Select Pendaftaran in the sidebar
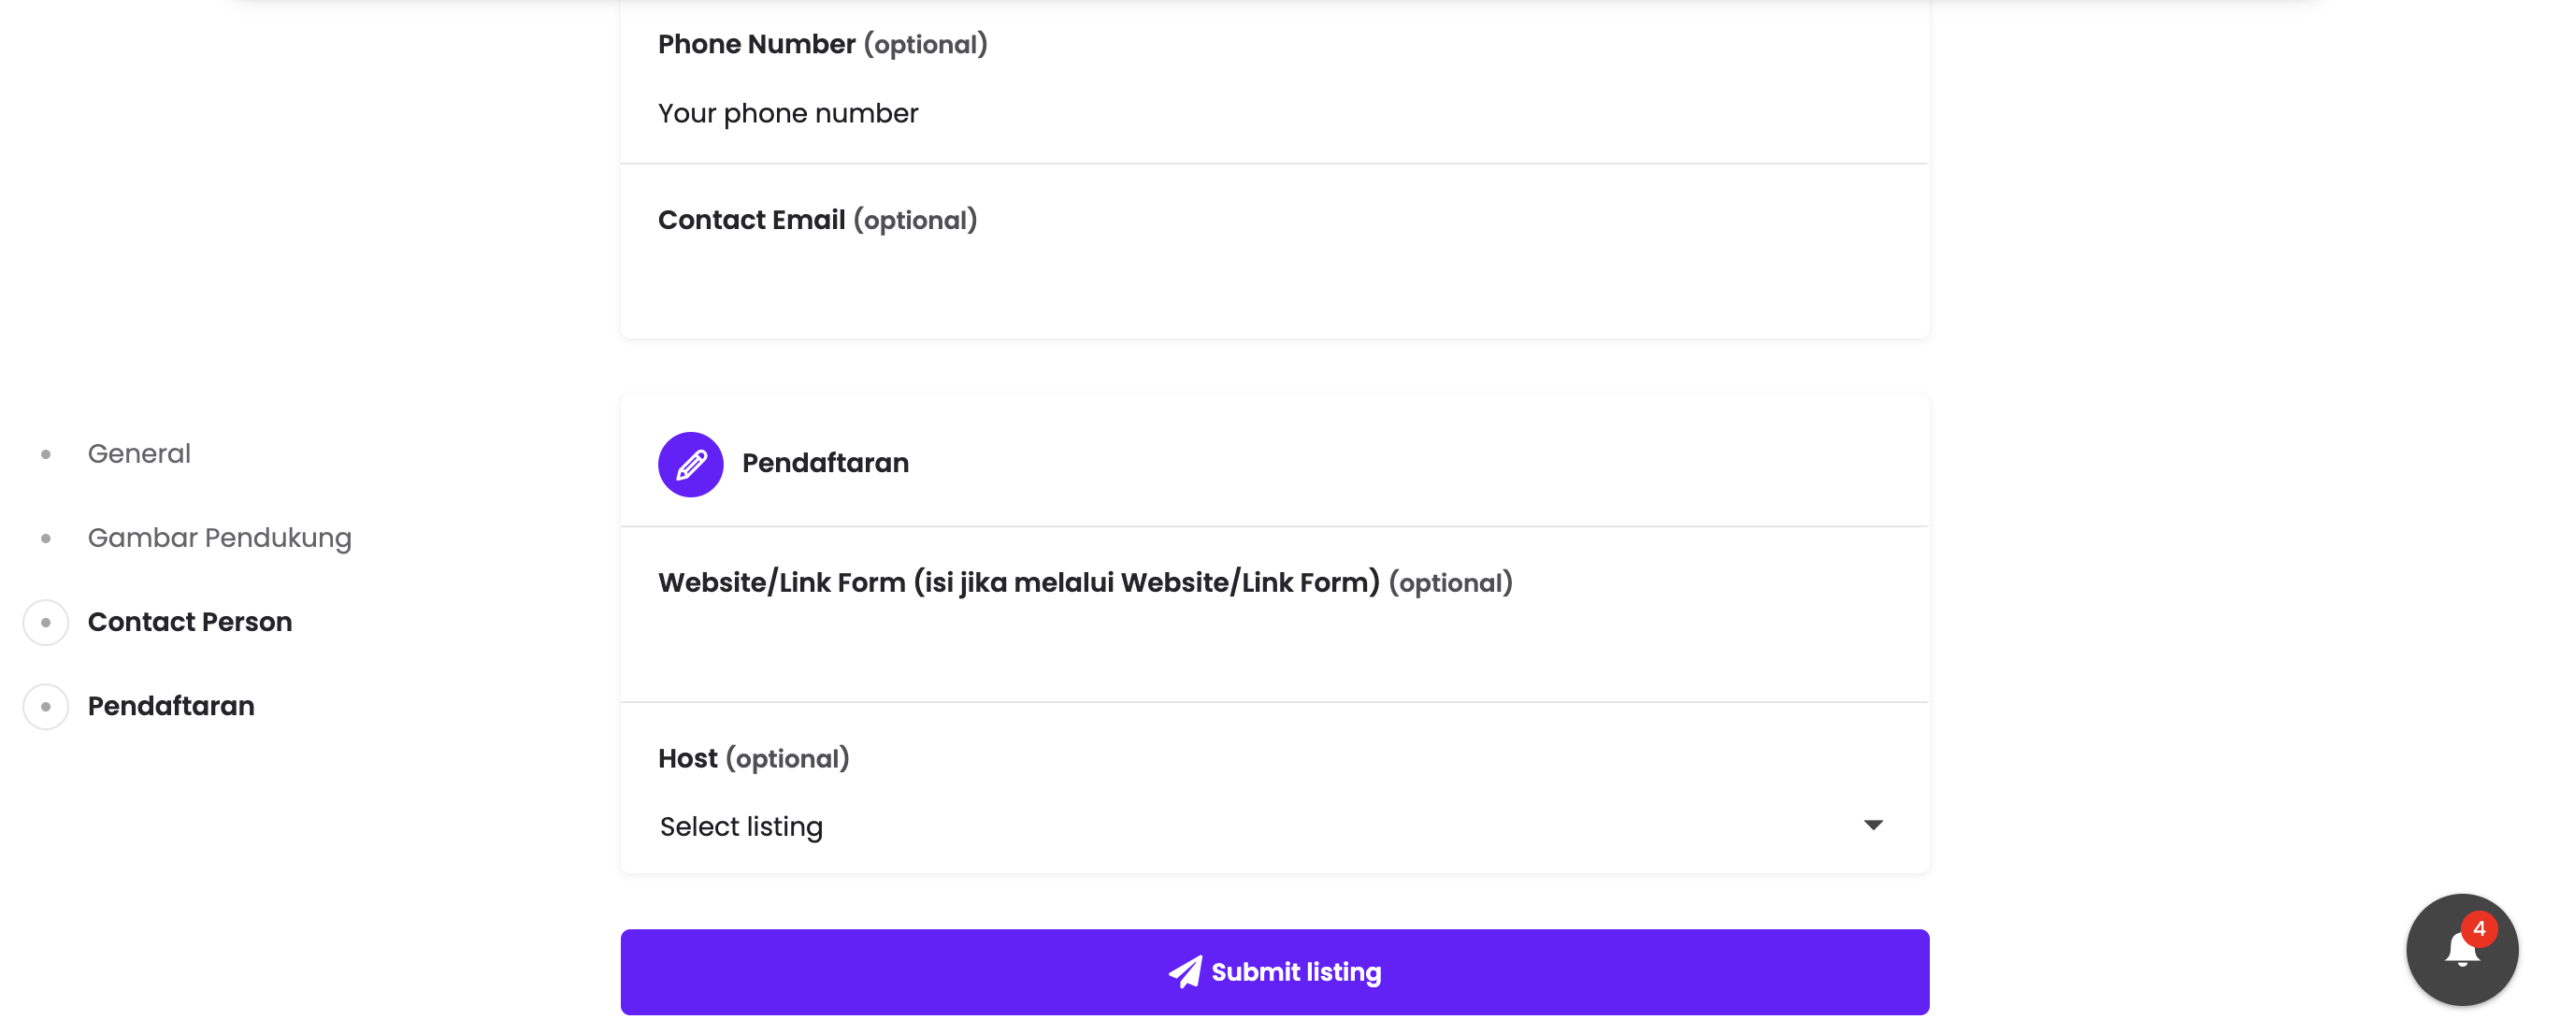 pos(171,706)
